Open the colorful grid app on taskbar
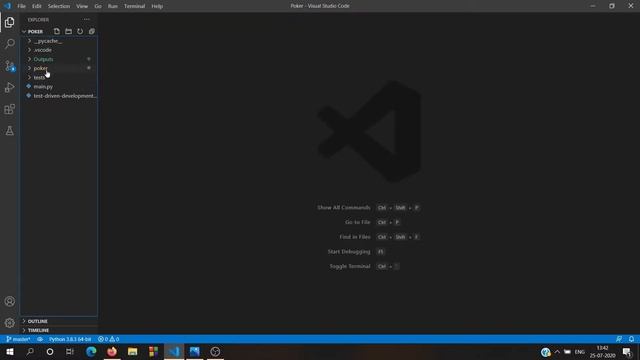Viewport: 640px width, 360px height. pyautogui.click(x=153, y=351)
